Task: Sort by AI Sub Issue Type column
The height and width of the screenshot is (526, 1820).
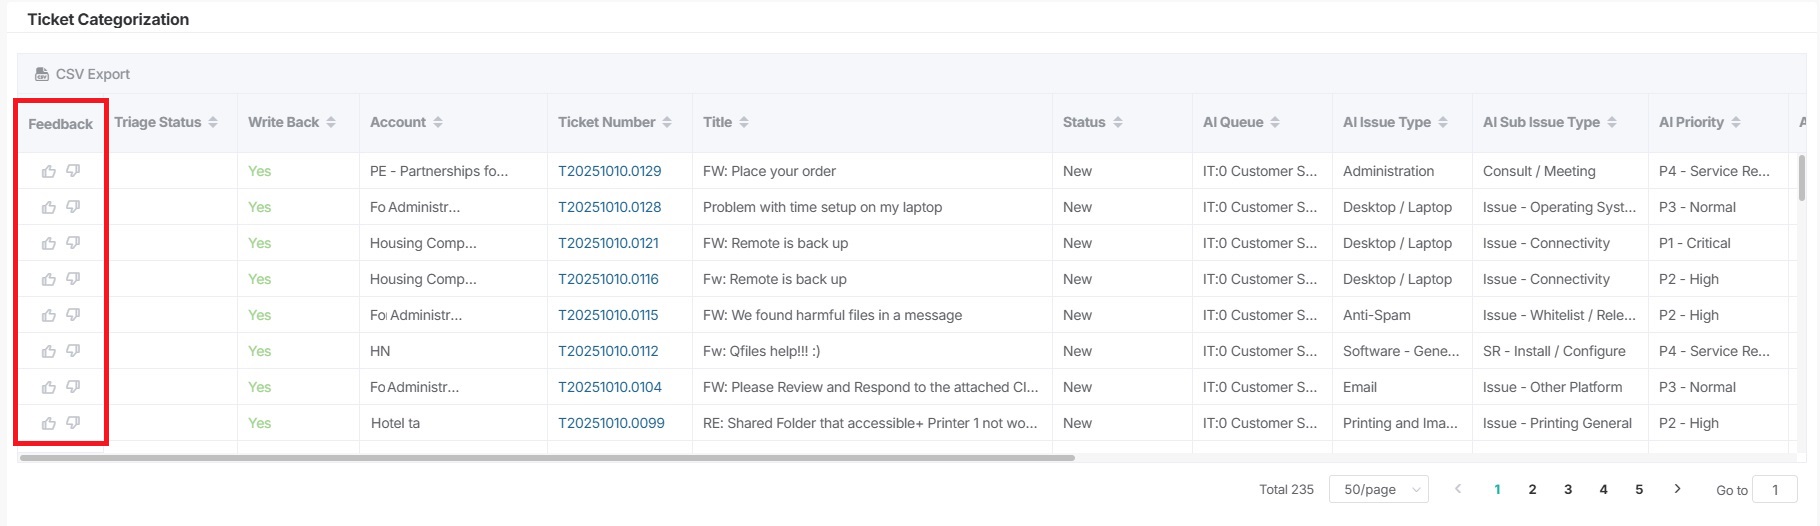Action: click(x=1611, y=122)
